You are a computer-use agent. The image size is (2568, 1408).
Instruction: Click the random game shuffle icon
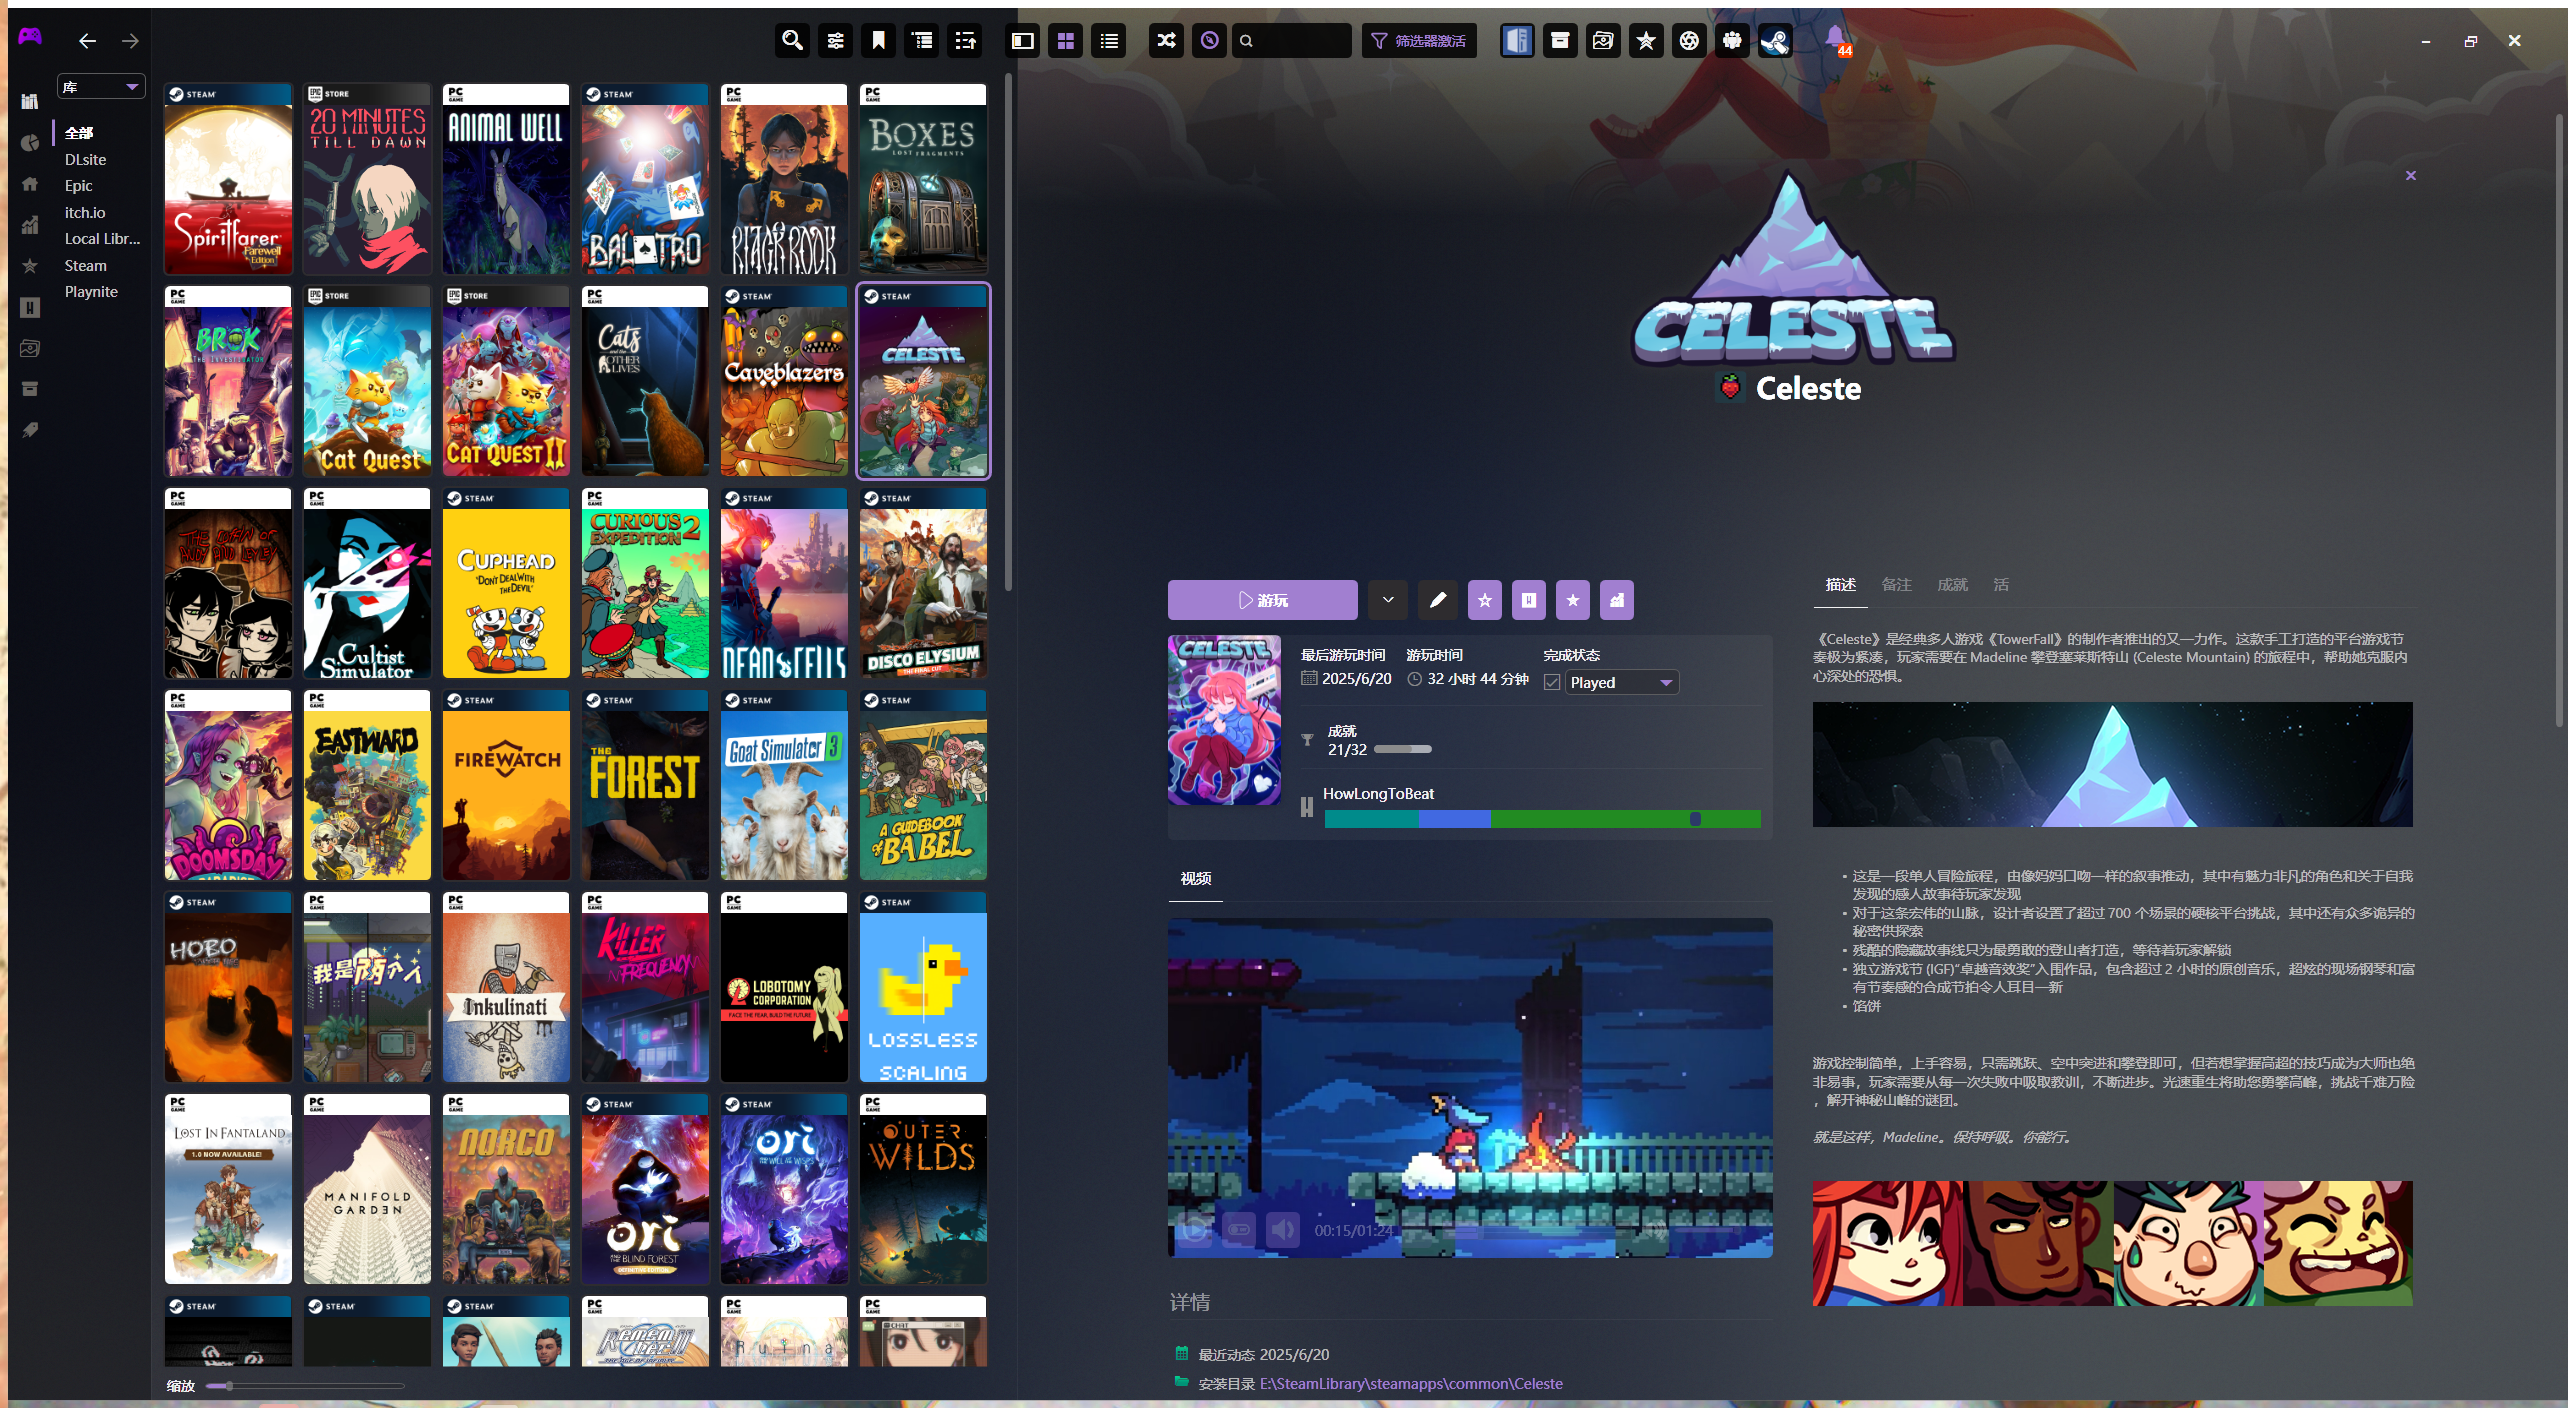point(1166,41)
